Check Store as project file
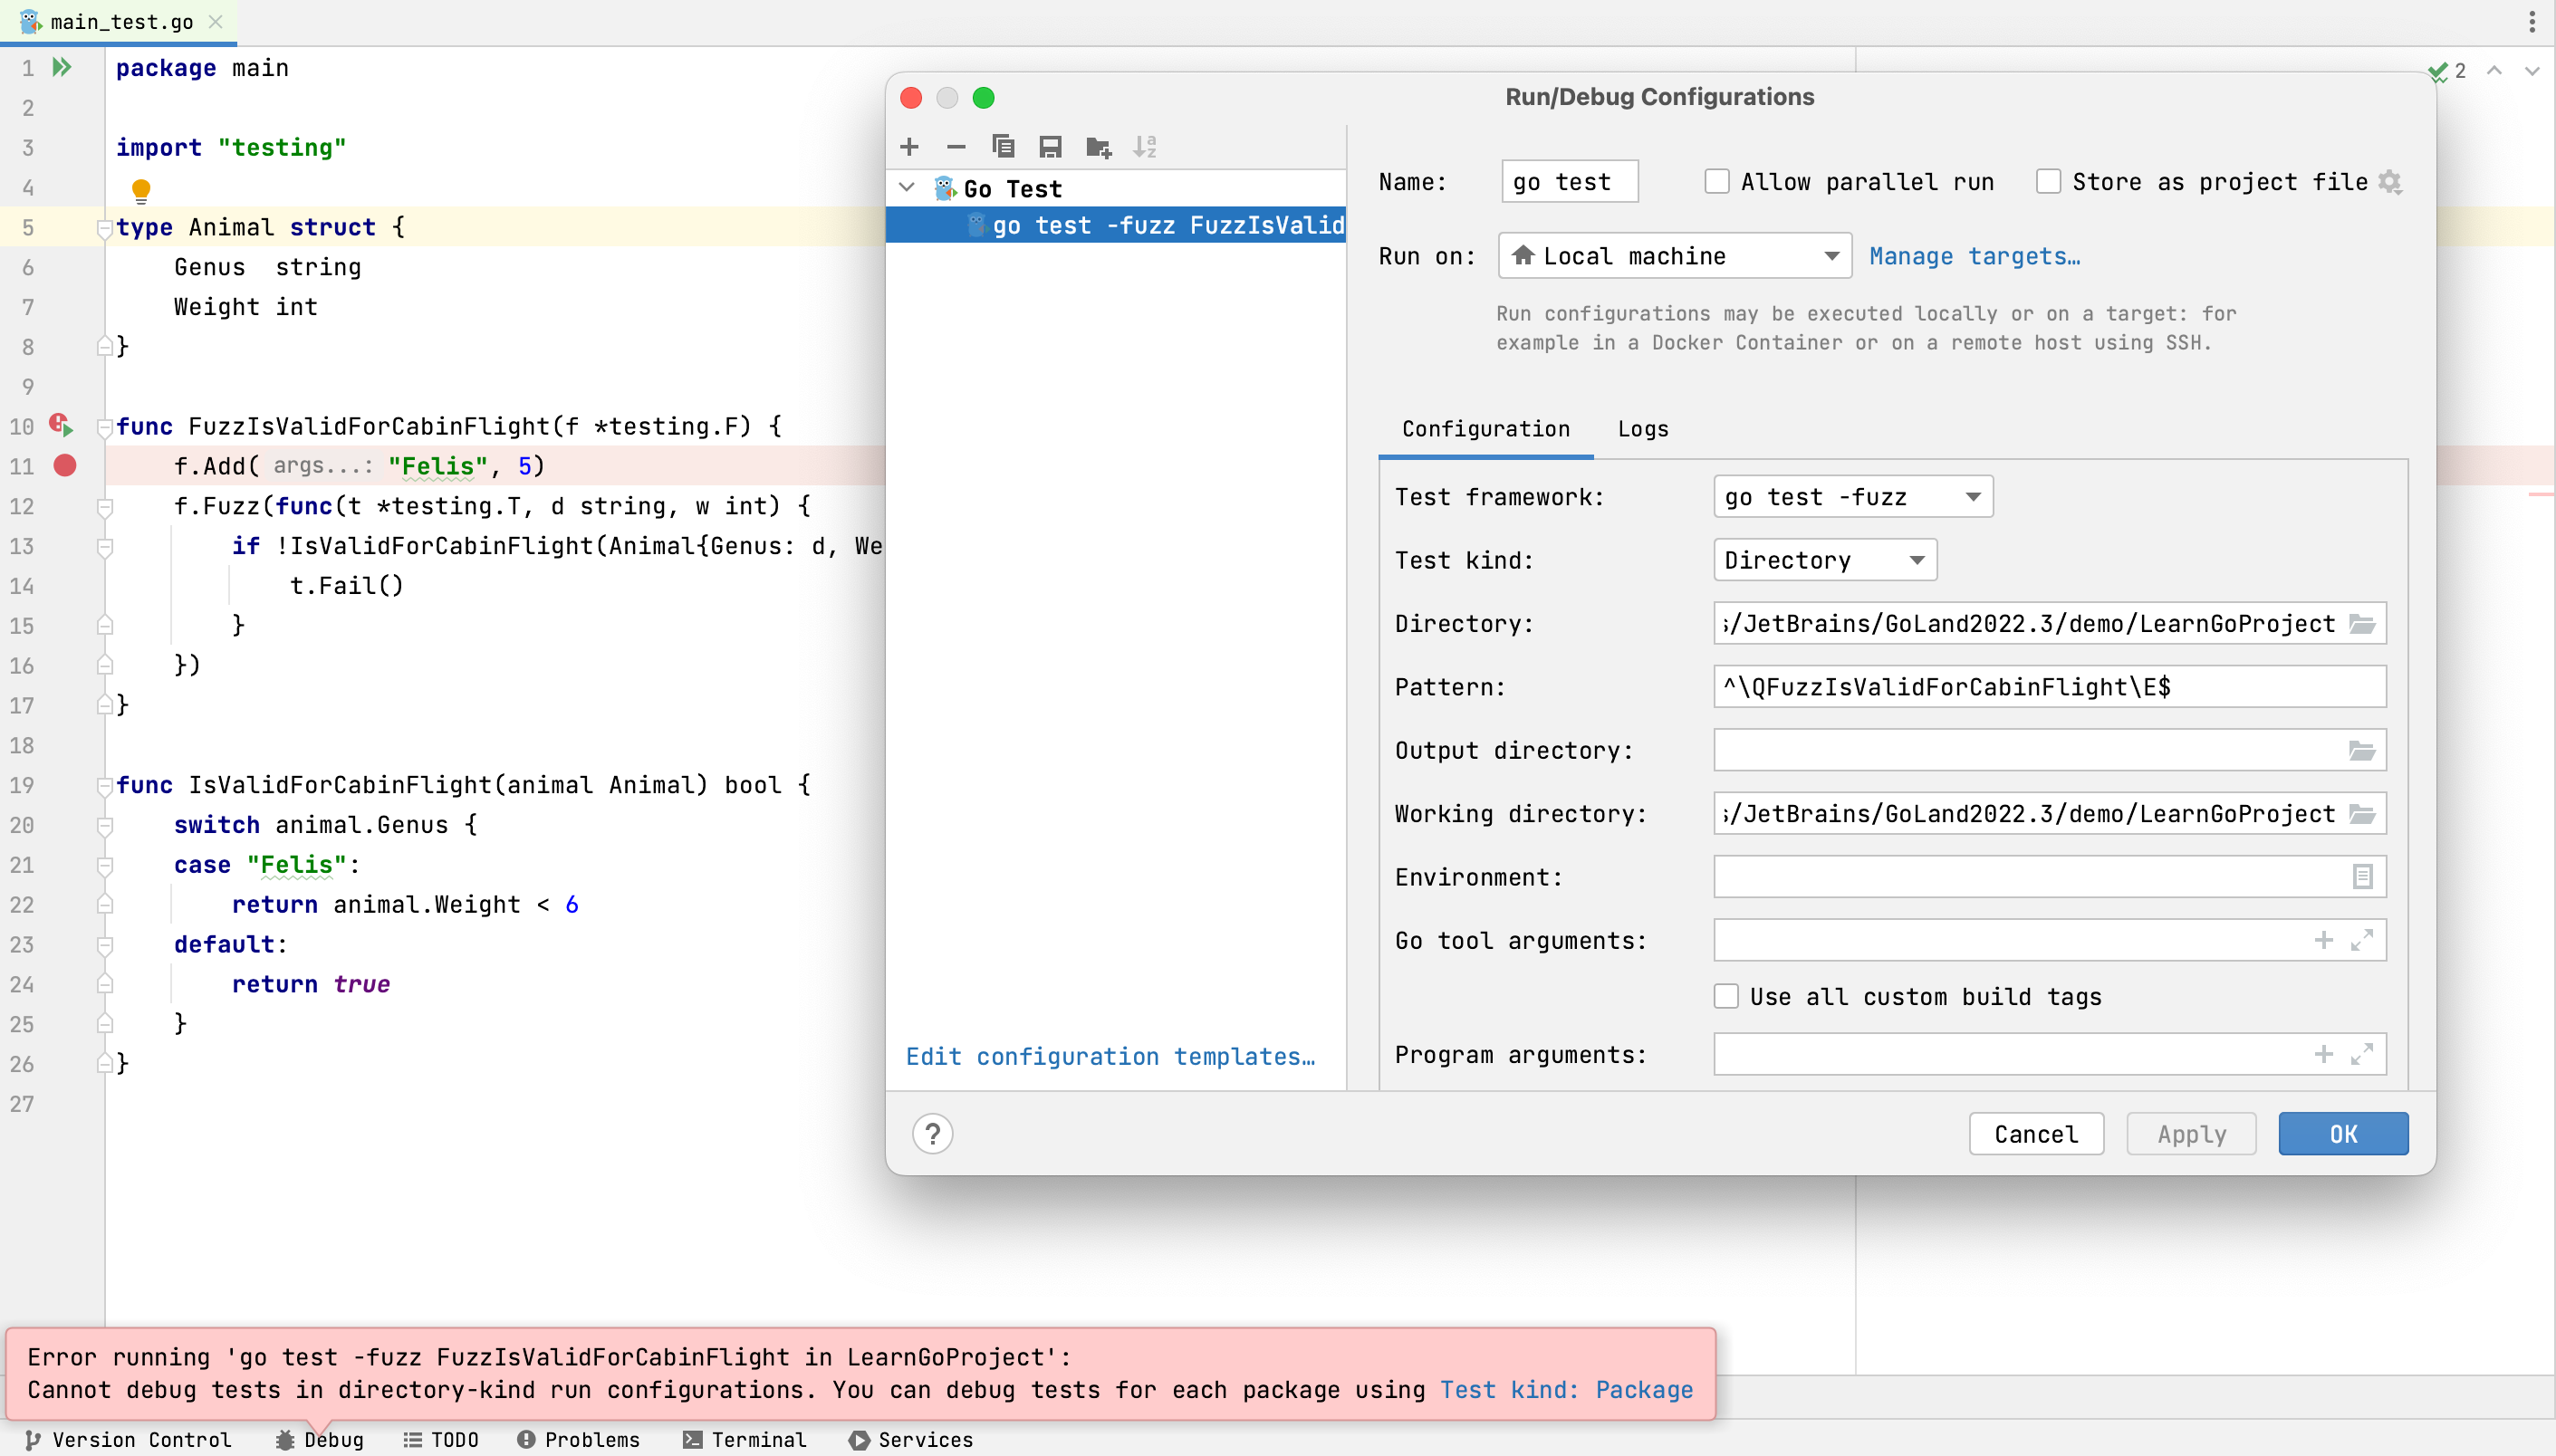The height and width of the screenshot is (1456, 2556). tap(2048, 181)
